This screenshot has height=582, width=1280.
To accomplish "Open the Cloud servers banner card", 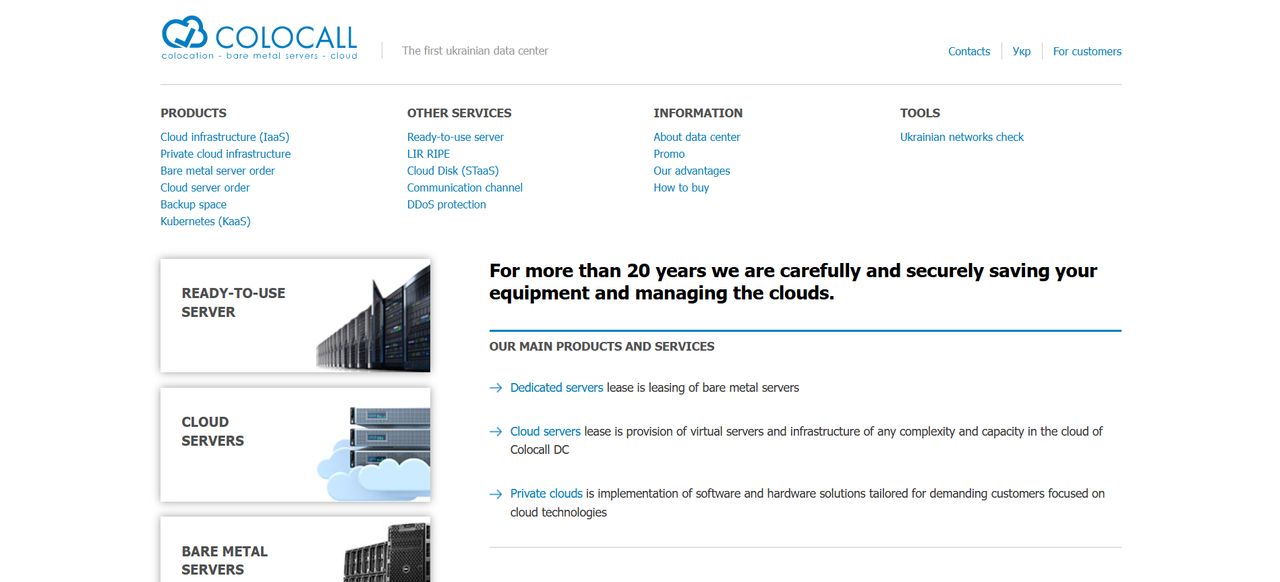I will (x=295, y=445).
